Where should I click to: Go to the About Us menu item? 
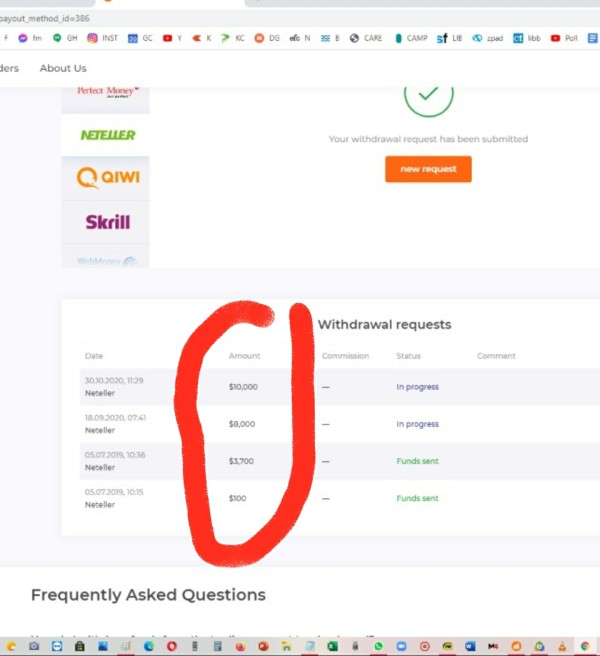63,68
